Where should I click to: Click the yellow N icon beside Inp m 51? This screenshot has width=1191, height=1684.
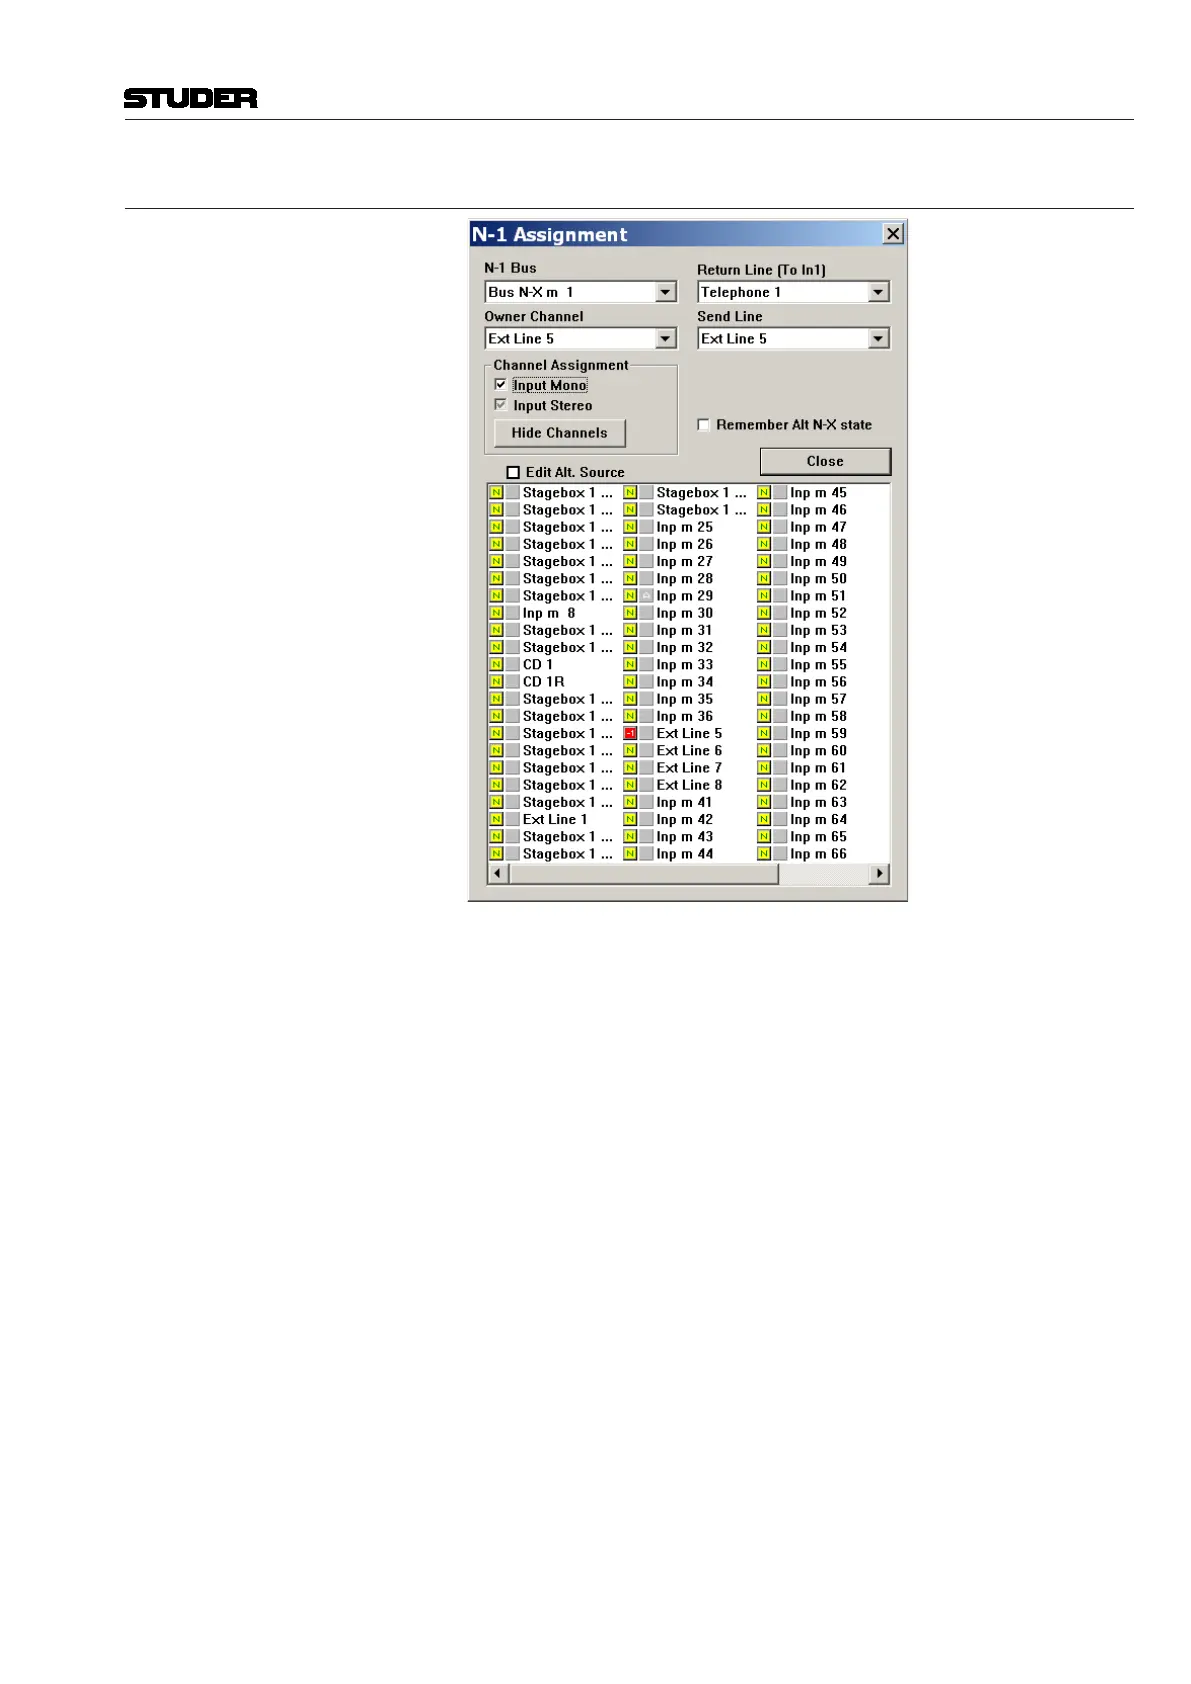click(764, 596)
